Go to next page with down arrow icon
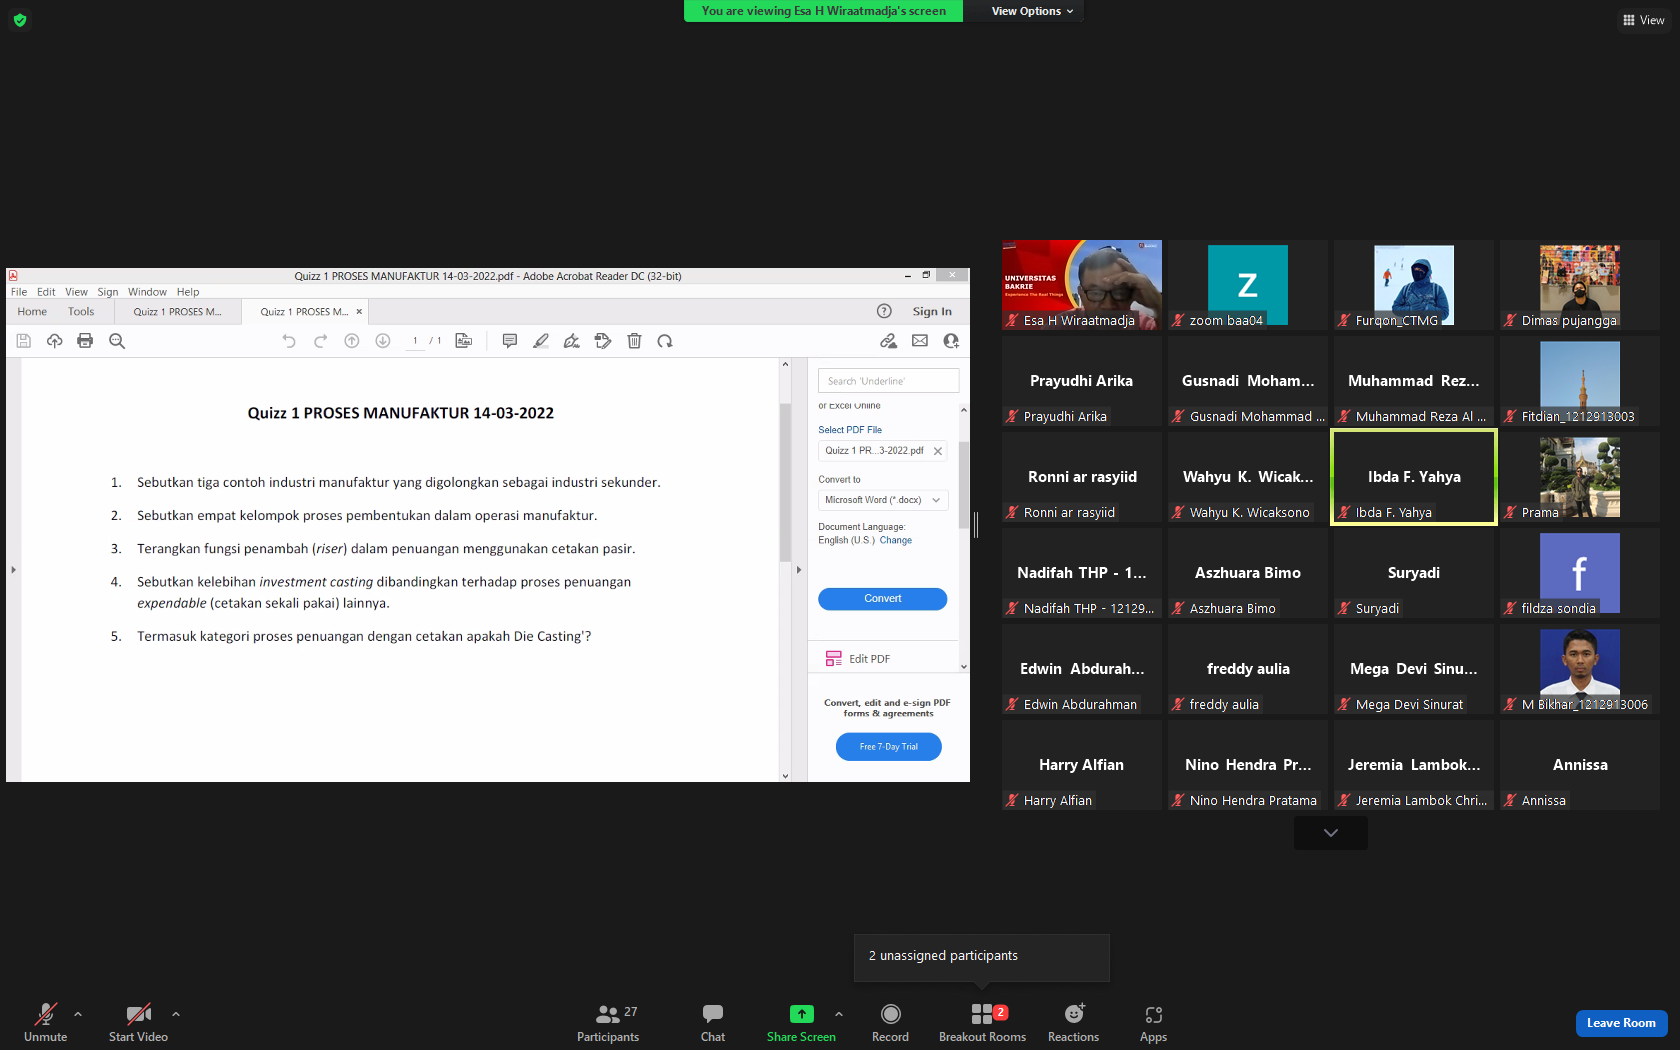The width and height of the screenshot is (1680, 1050). click(383, 341)
